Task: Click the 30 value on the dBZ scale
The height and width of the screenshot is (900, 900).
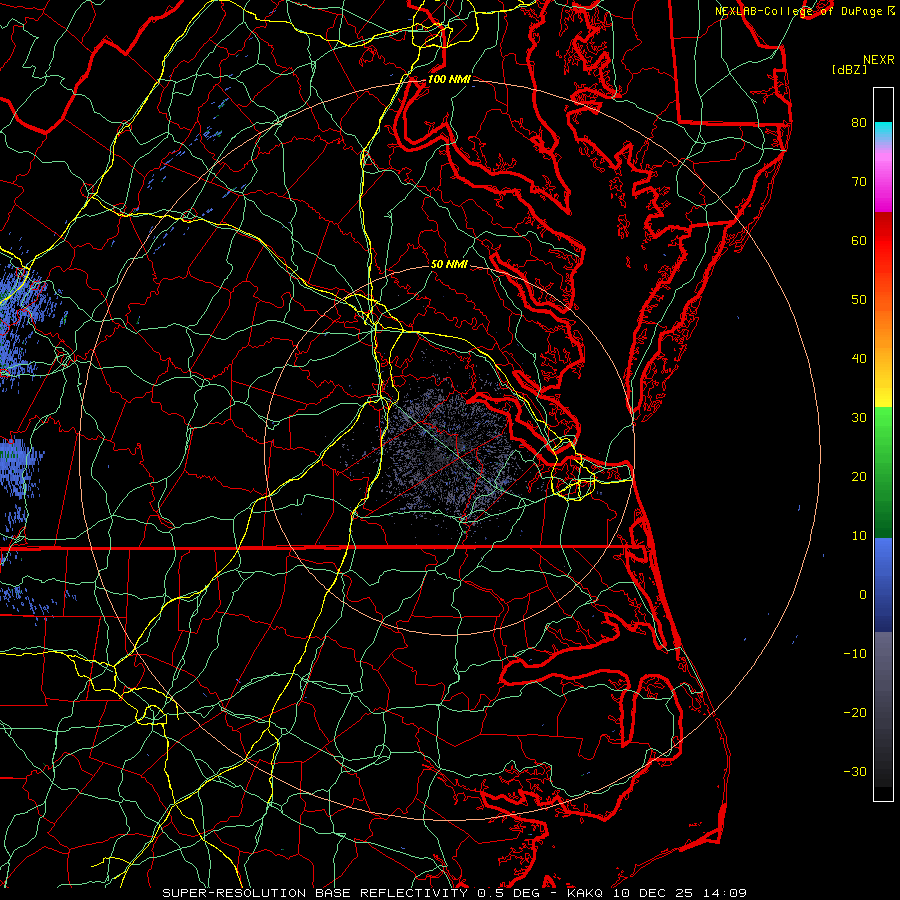Action: tap(859, 418)
